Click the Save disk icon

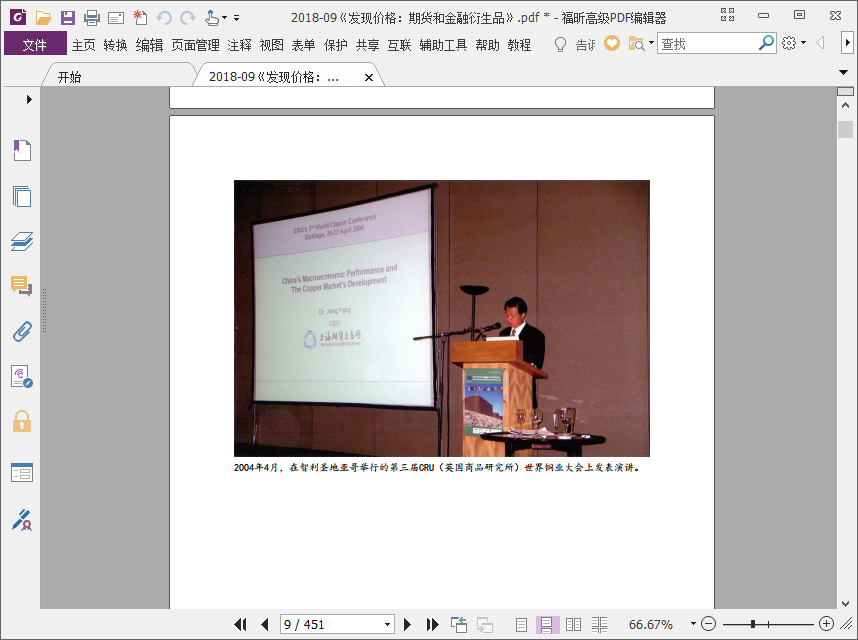68,18
